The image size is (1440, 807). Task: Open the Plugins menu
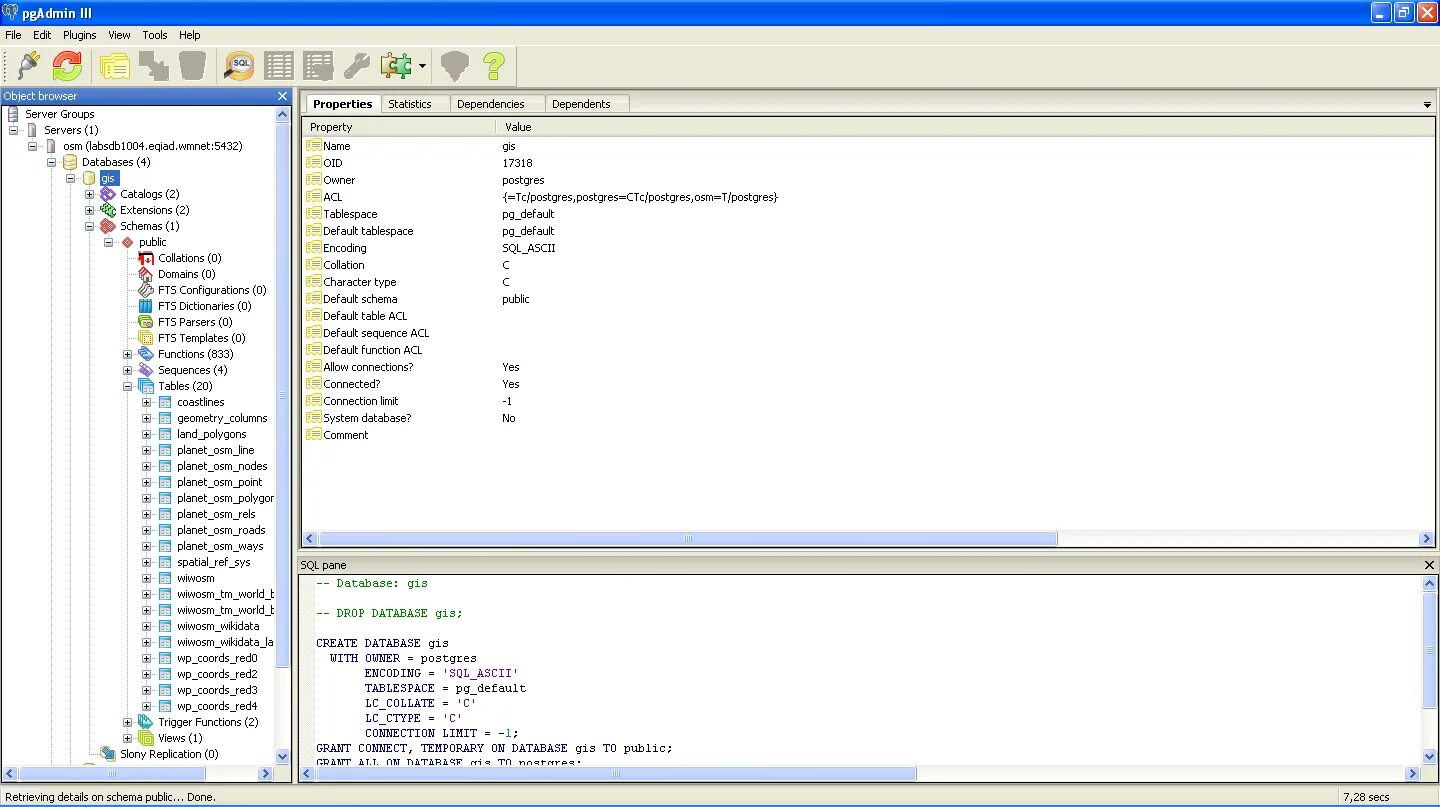click(x=80, y=35)
